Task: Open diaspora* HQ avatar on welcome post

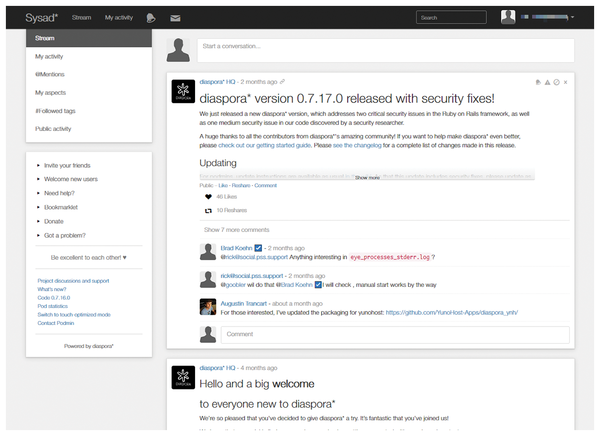Action: (183, 377)
